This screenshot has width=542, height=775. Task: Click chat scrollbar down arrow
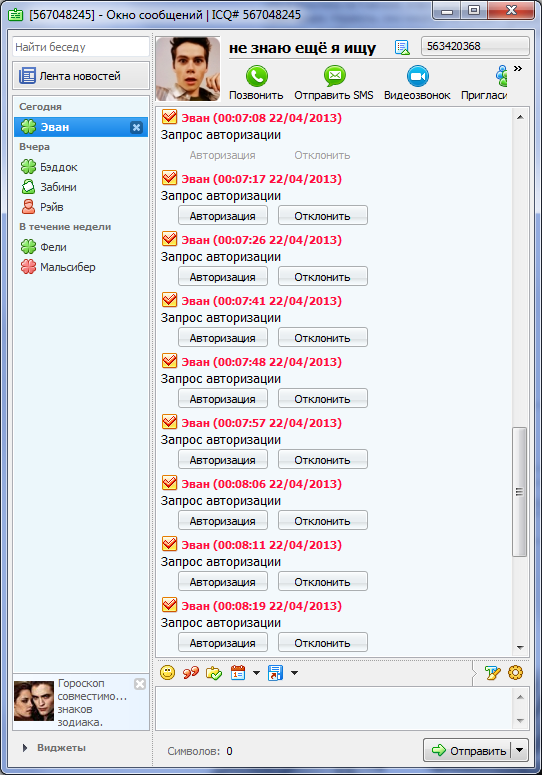pyautogui.click(x=520, y=647)
